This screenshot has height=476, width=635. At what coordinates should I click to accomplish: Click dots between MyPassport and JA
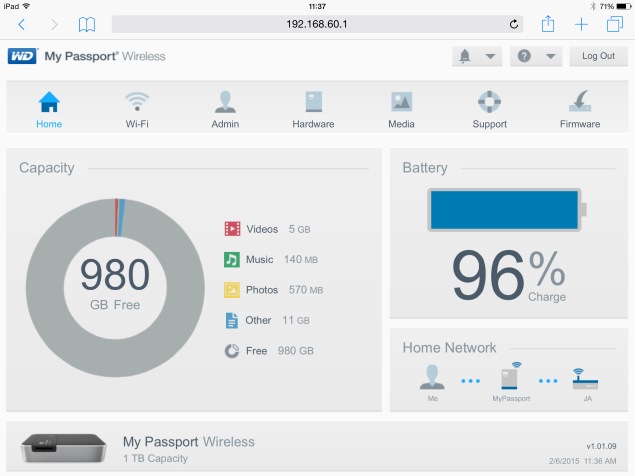point(548,381)
